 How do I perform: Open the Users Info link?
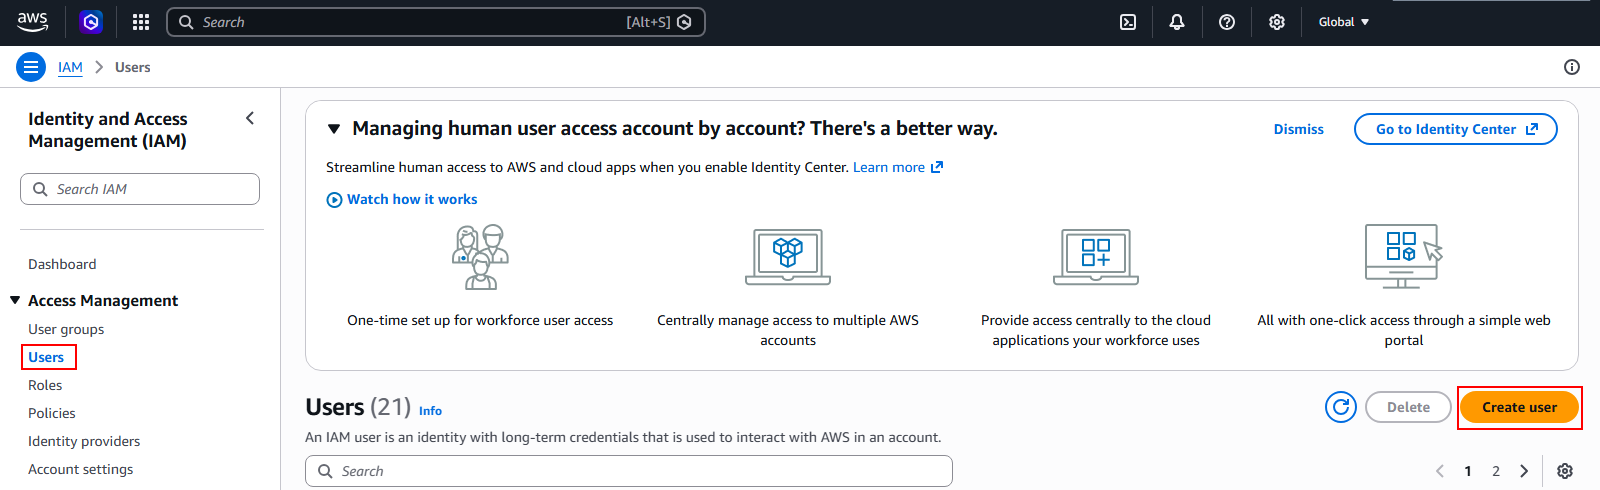[430, 411]
